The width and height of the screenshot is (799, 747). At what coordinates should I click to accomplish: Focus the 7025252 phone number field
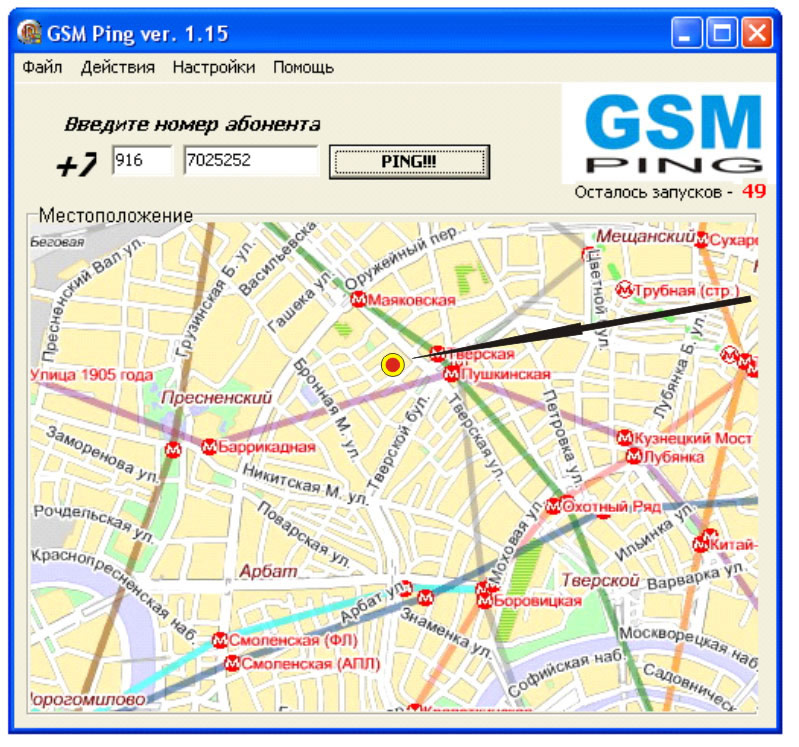coord(251,161)
